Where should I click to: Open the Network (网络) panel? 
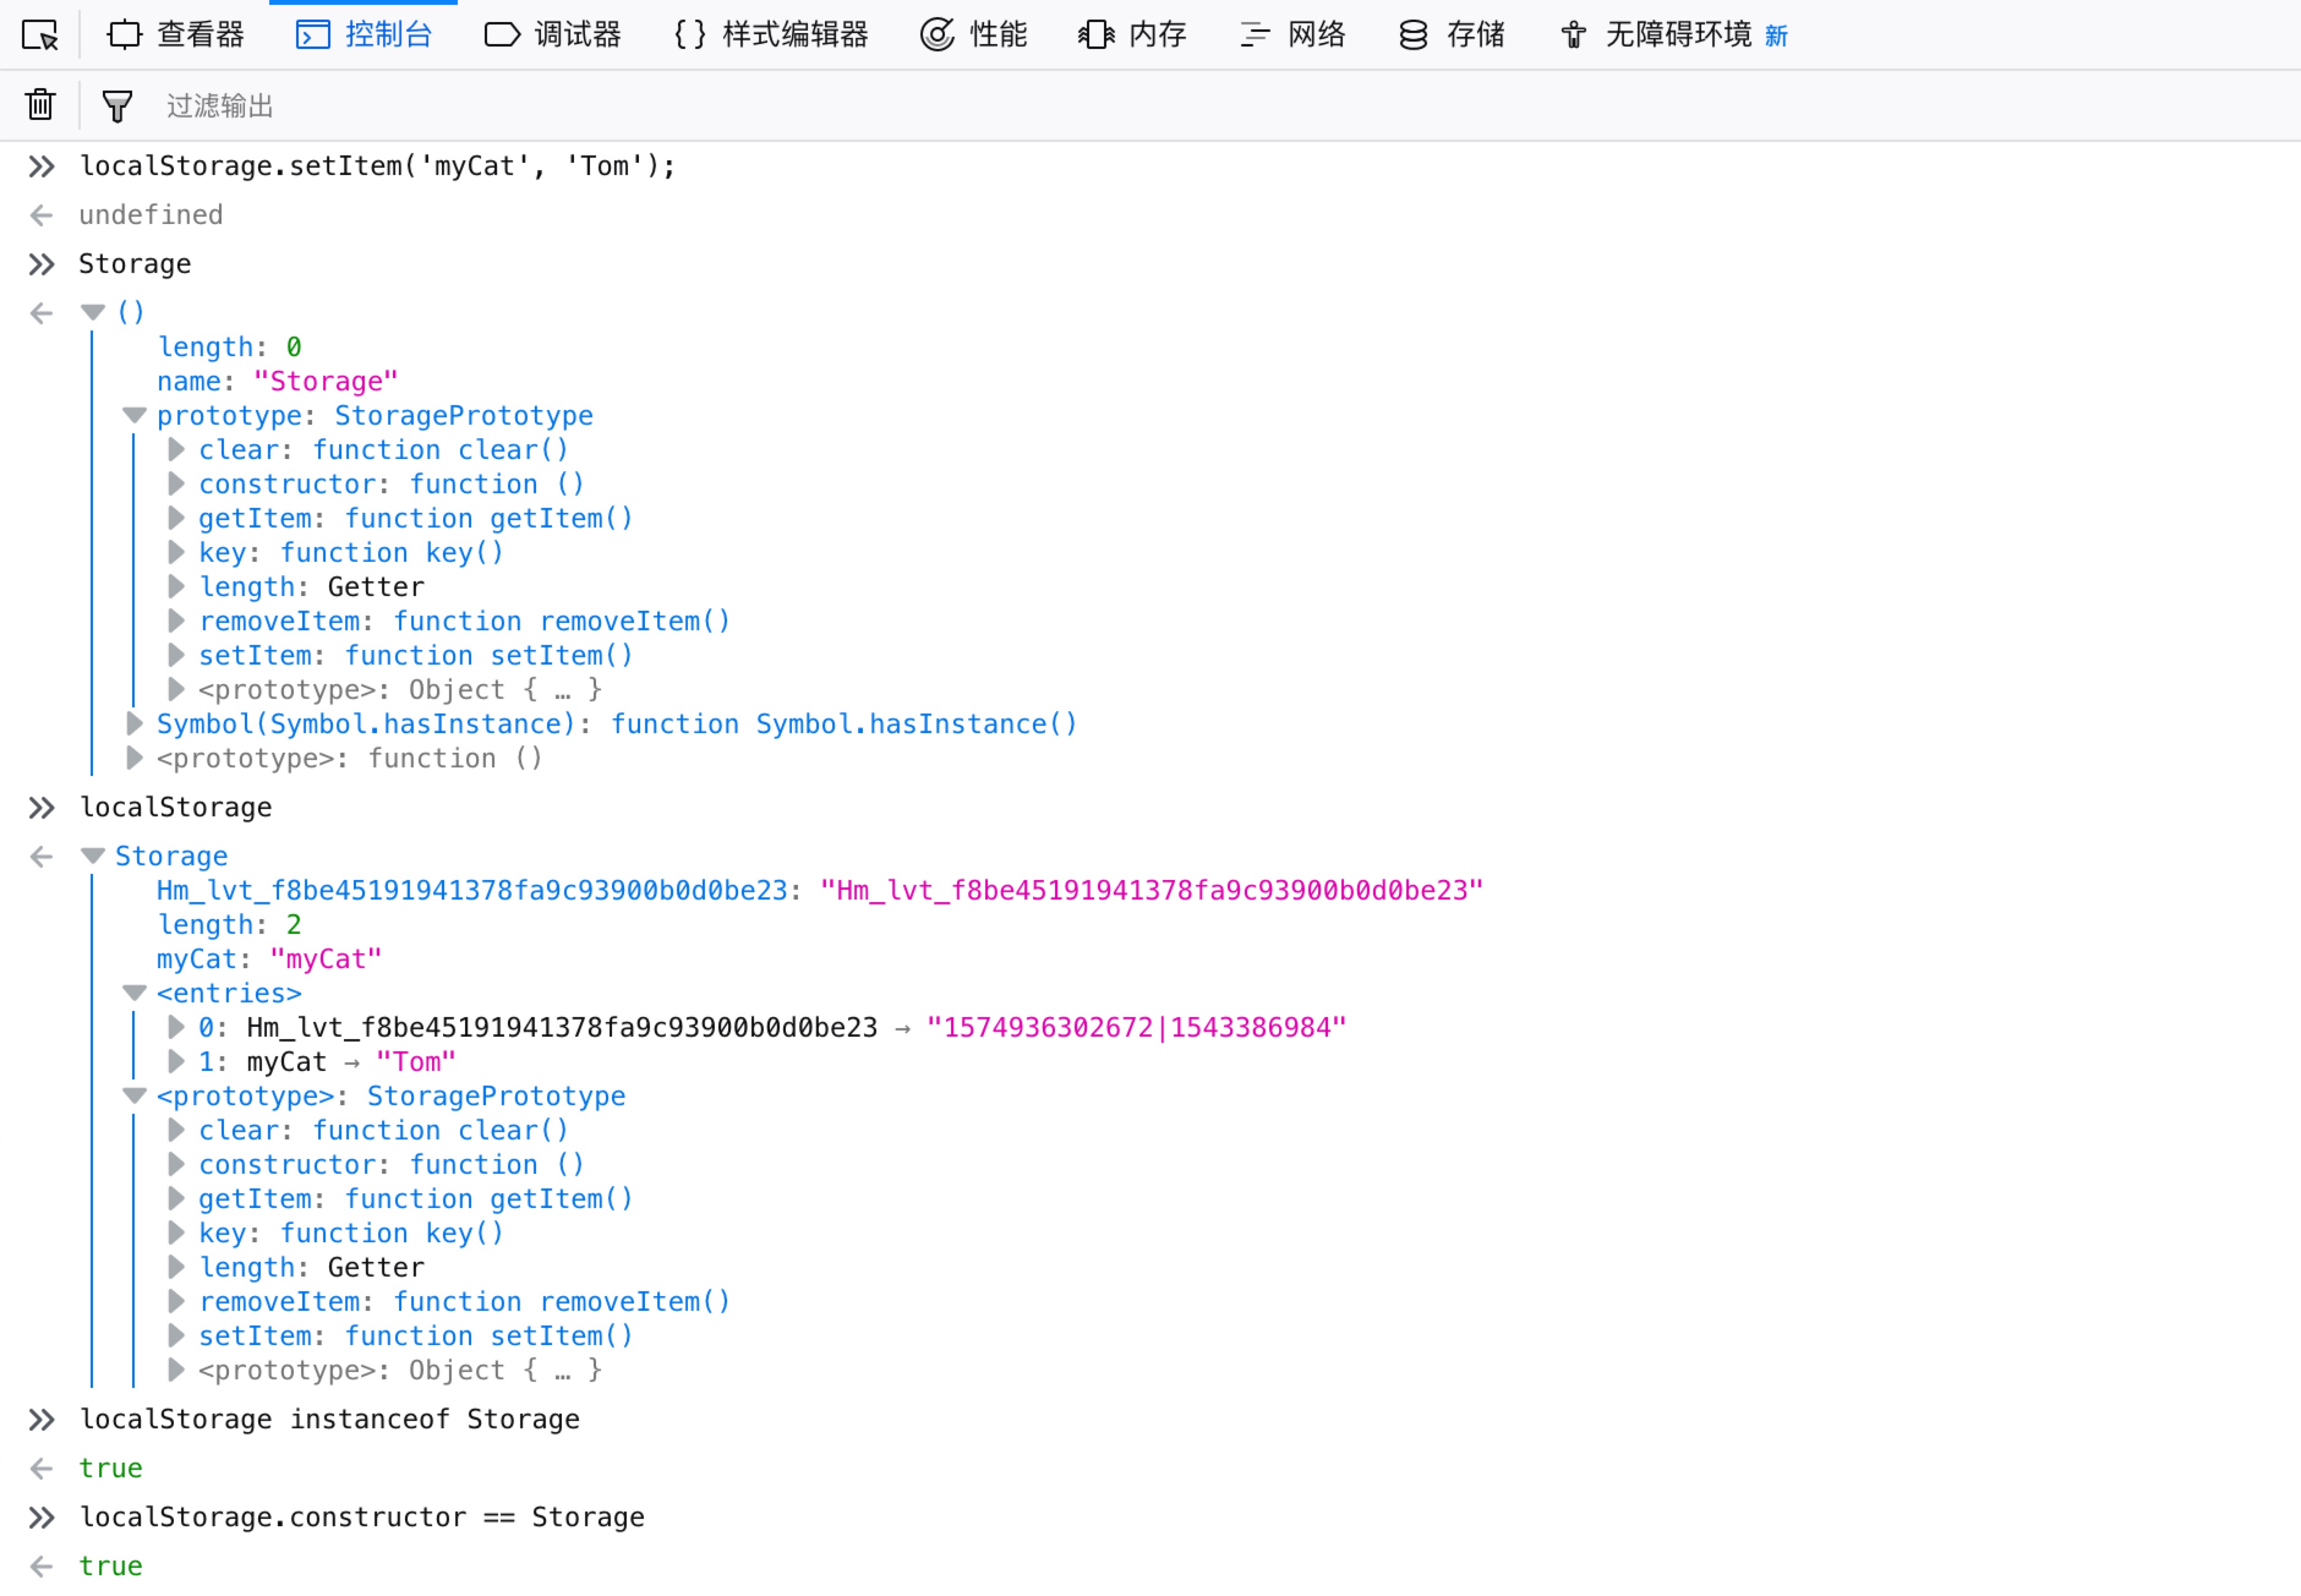pyautogui.click(x=1293, y=35)
